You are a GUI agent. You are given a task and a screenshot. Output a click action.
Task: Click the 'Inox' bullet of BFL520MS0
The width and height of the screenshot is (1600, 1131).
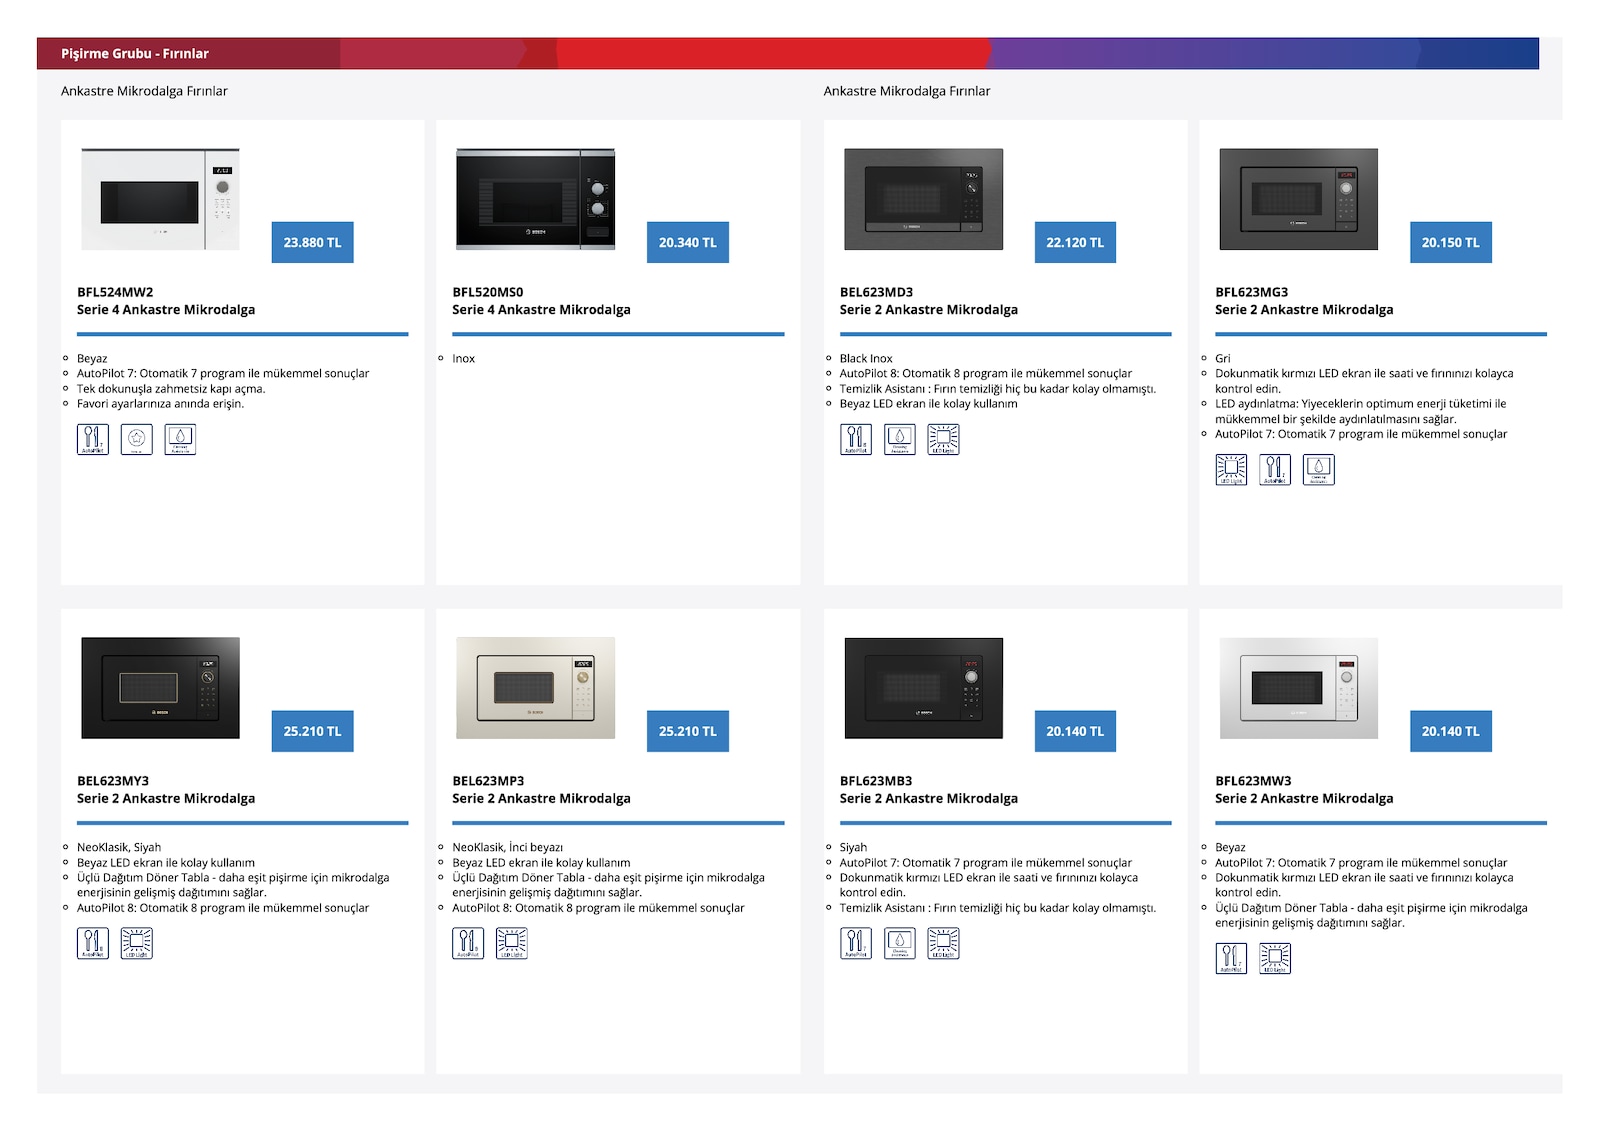464,358
